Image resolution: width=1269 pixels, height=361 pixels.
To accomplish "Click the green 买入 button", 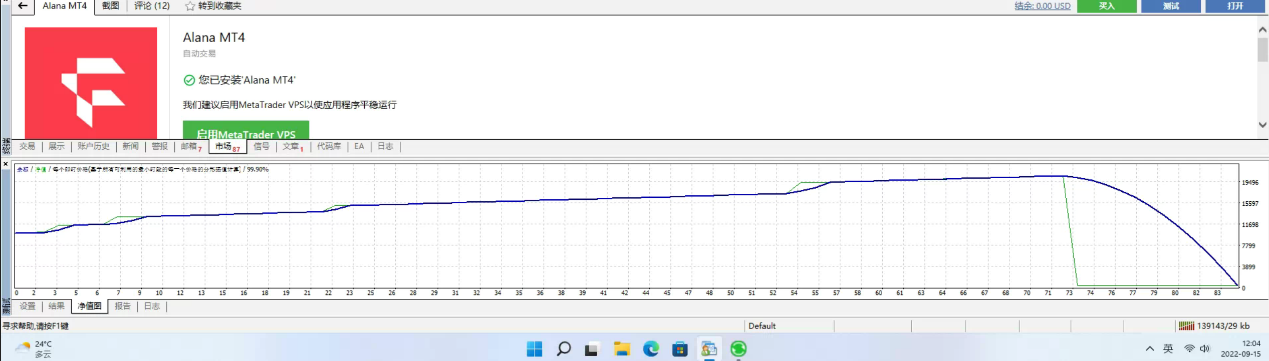I will coord(1107,6).
